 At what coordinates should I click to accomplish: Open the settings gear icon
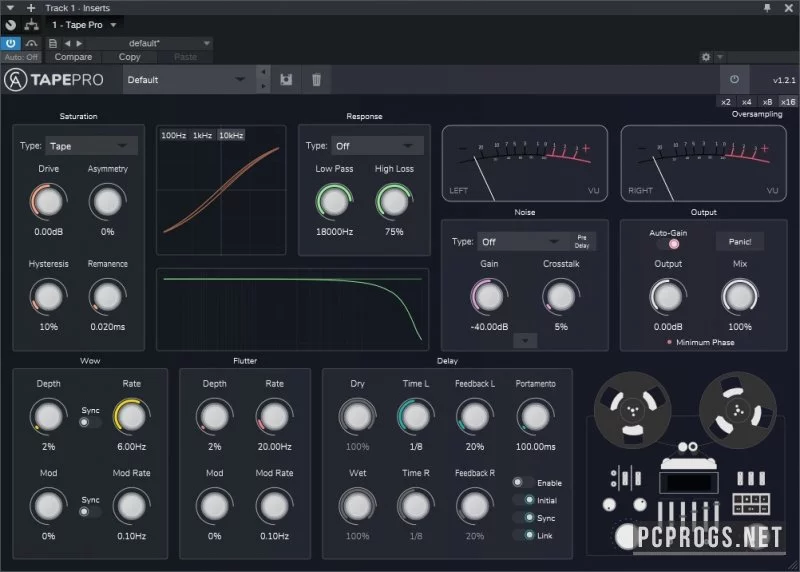pos(706,57)
